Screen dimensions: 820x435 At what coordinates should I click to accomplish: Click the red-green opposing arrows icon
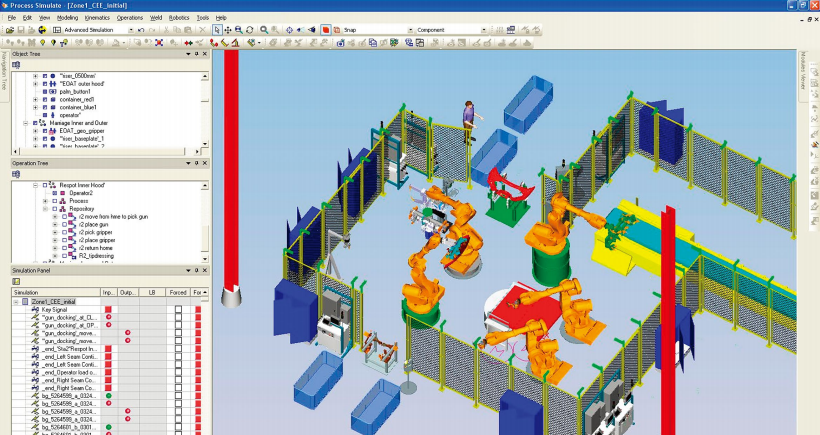pyautogui.click(x=189, y=43)
